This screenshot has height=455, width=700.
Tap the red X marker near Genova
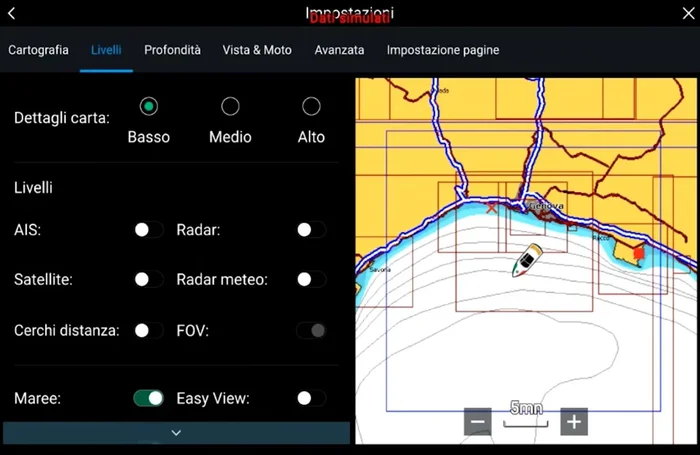click(x=492, y=208)
